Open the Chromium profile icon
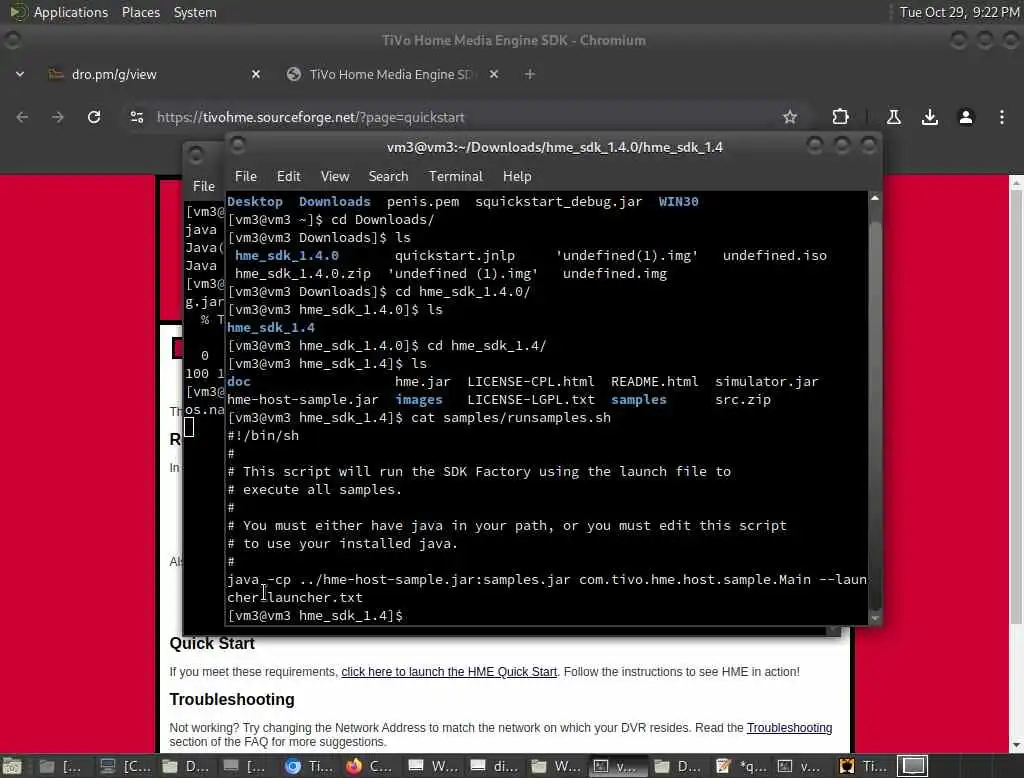1024x778 pixels. click(x=965, y=117)
